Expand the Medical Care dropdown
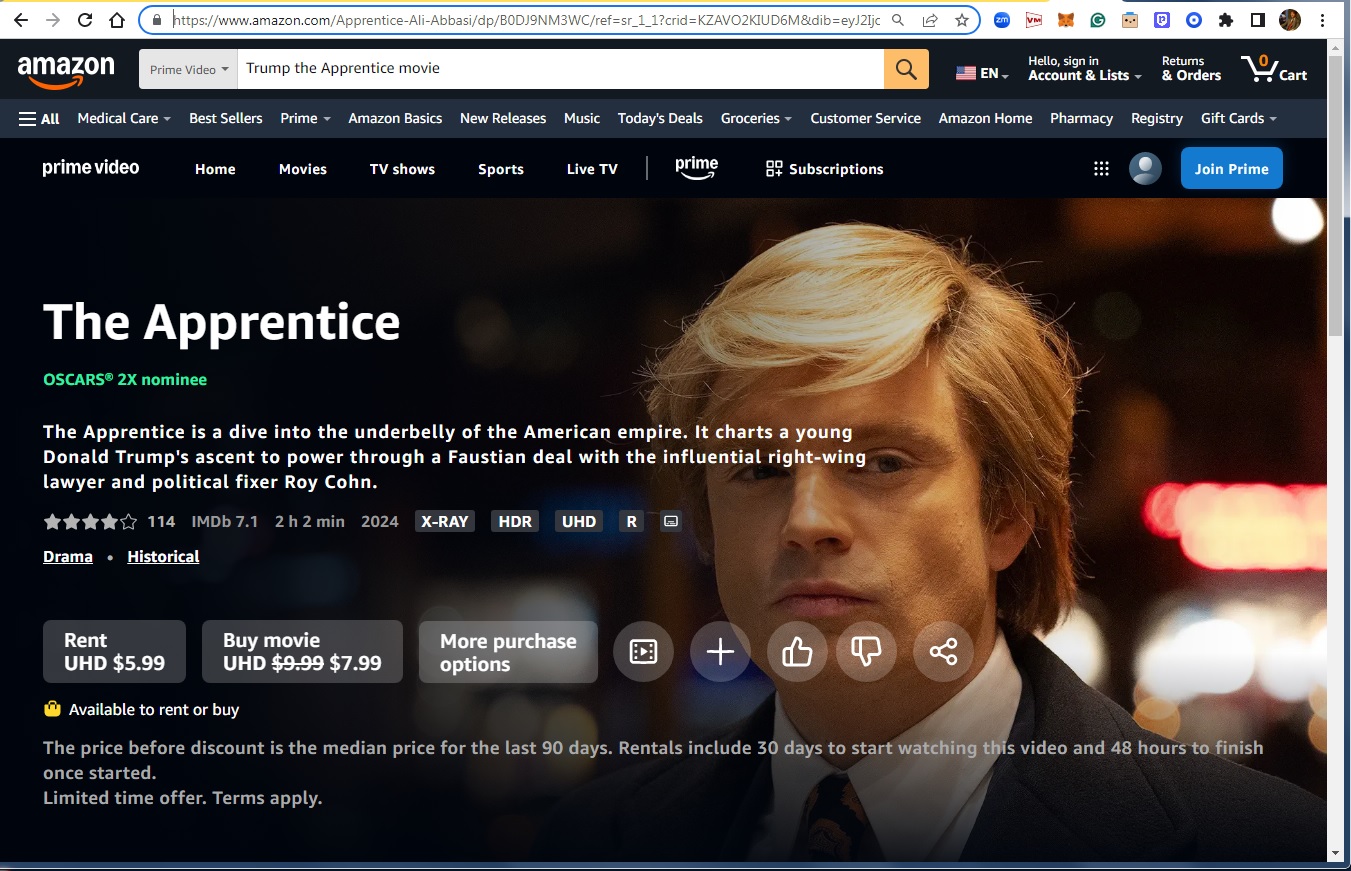The image size is (1351, 871). 124,118
